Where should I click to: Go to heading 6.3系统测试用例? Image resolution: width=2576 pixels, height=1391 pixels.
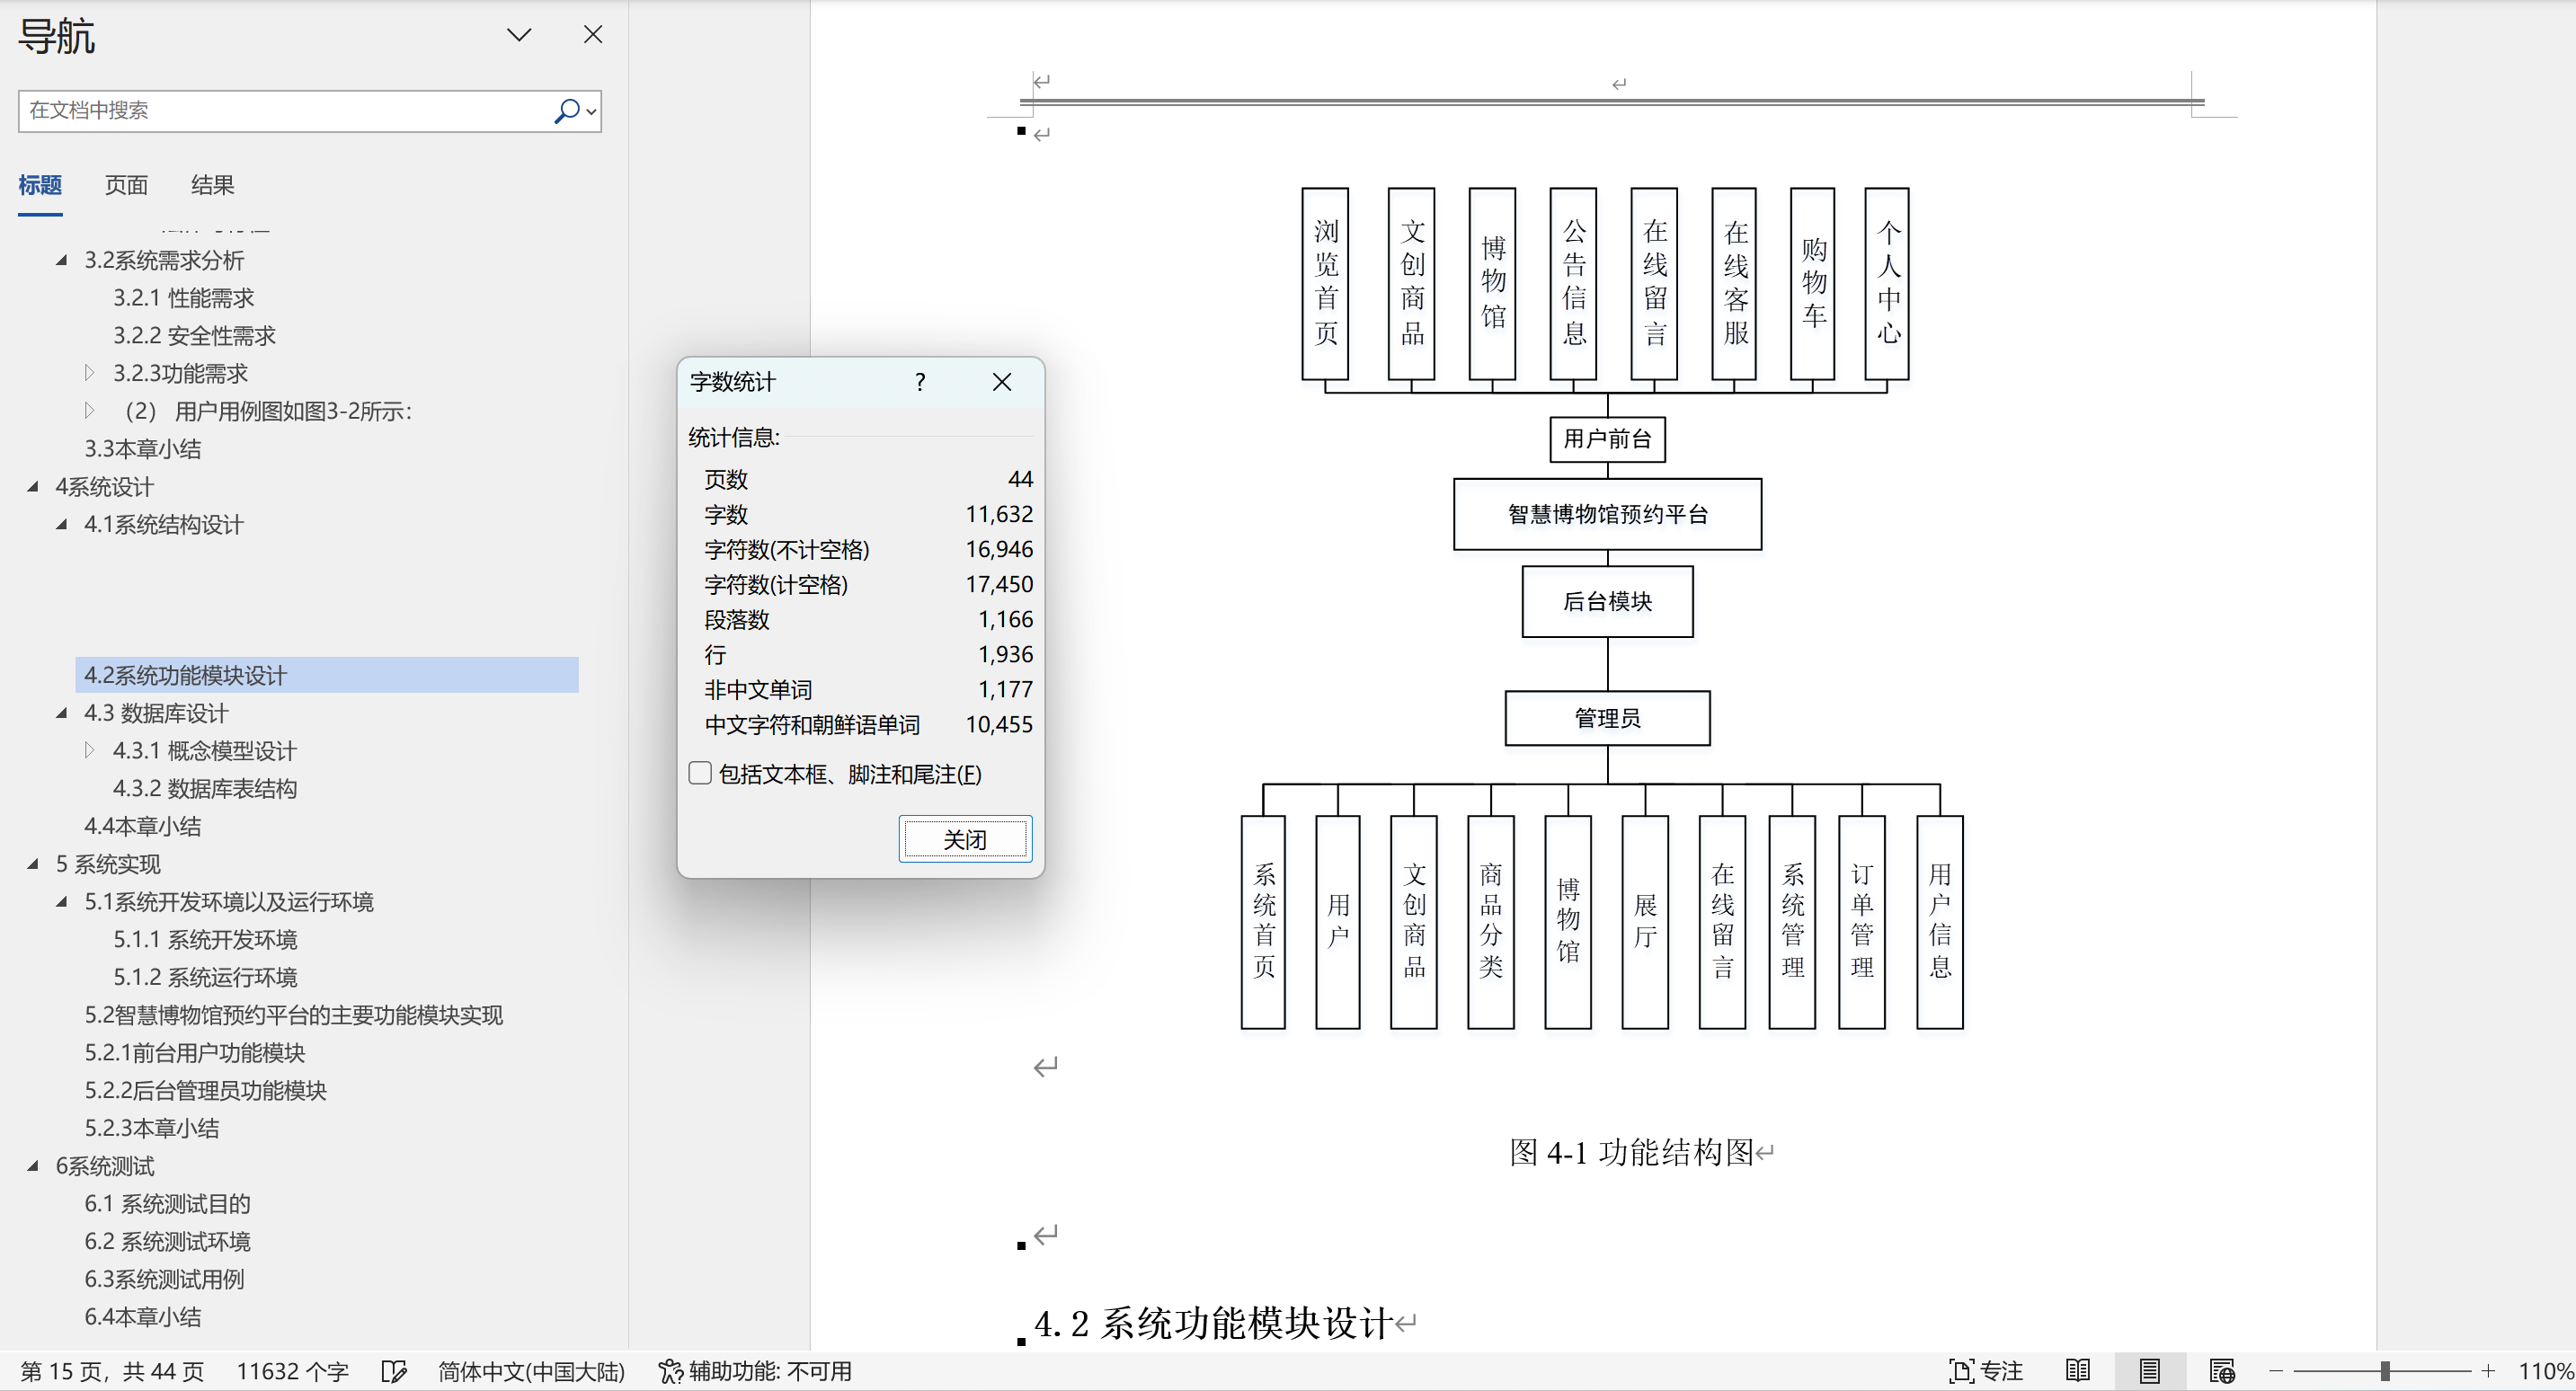tap(164, 1279)
